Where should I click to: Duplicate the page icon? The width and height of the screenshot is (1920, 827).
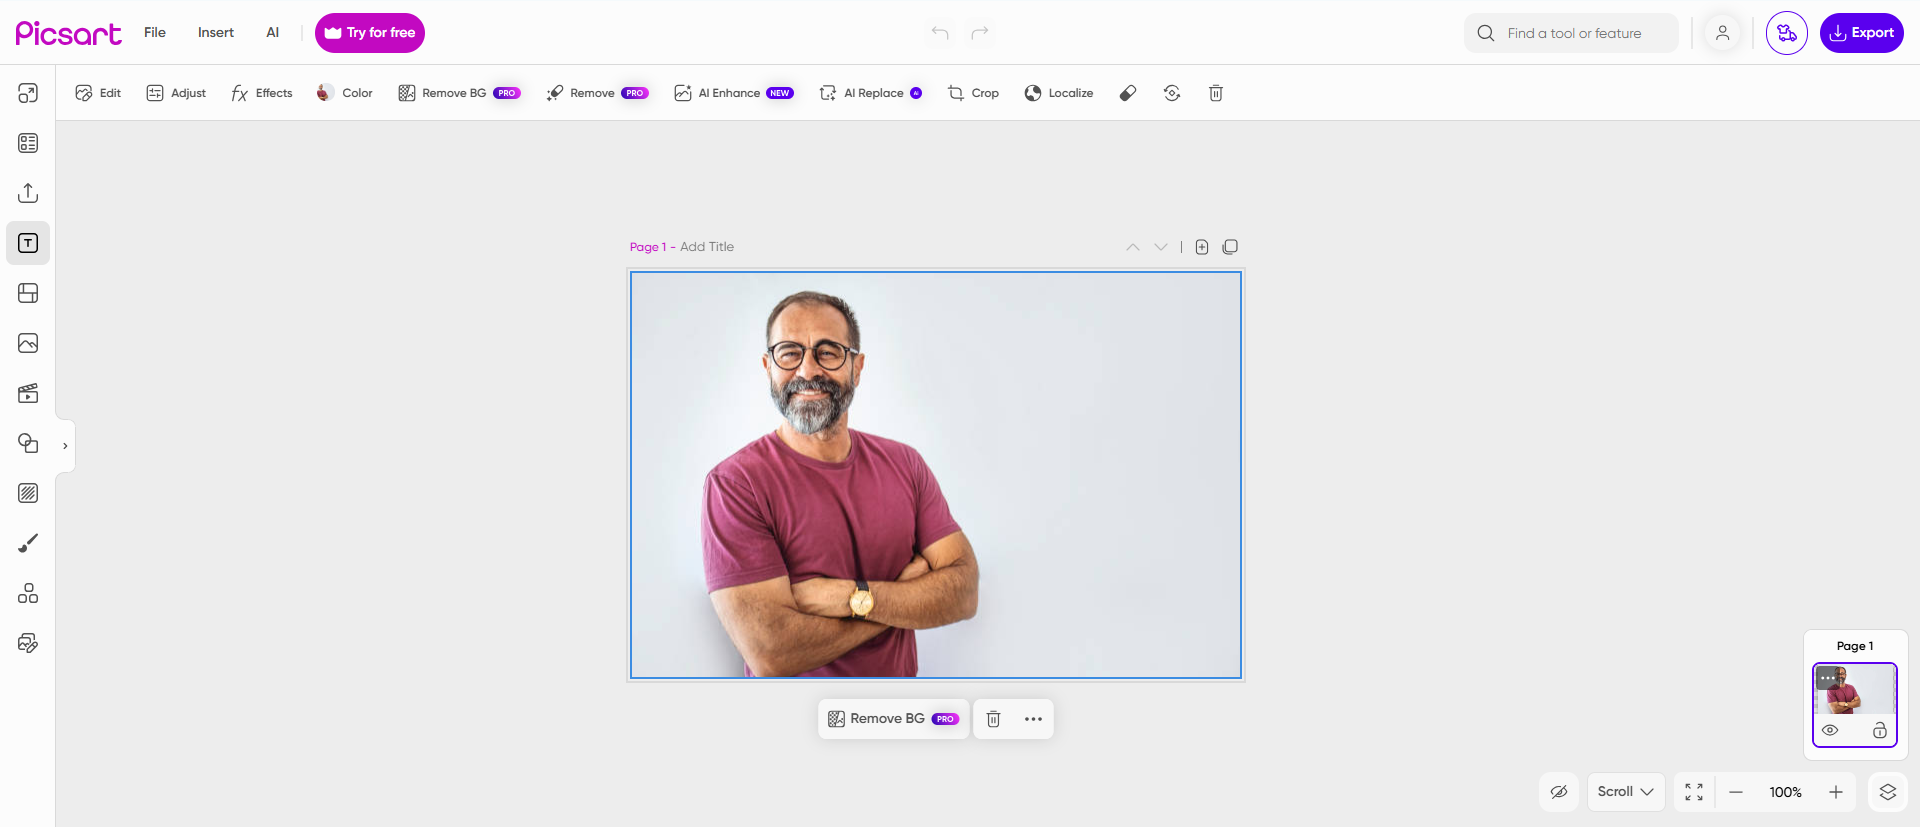(1230, 247)
